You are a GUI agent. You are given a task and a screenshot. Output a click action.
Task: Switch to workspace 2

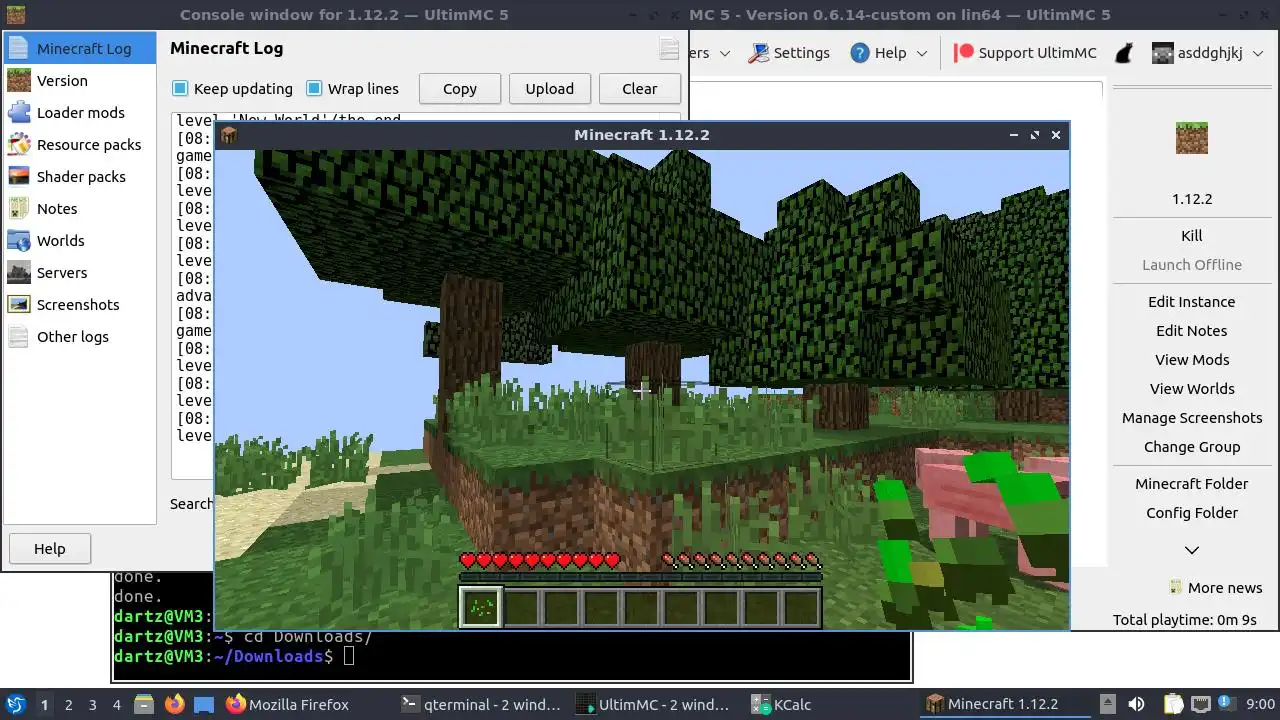[69, 705]
